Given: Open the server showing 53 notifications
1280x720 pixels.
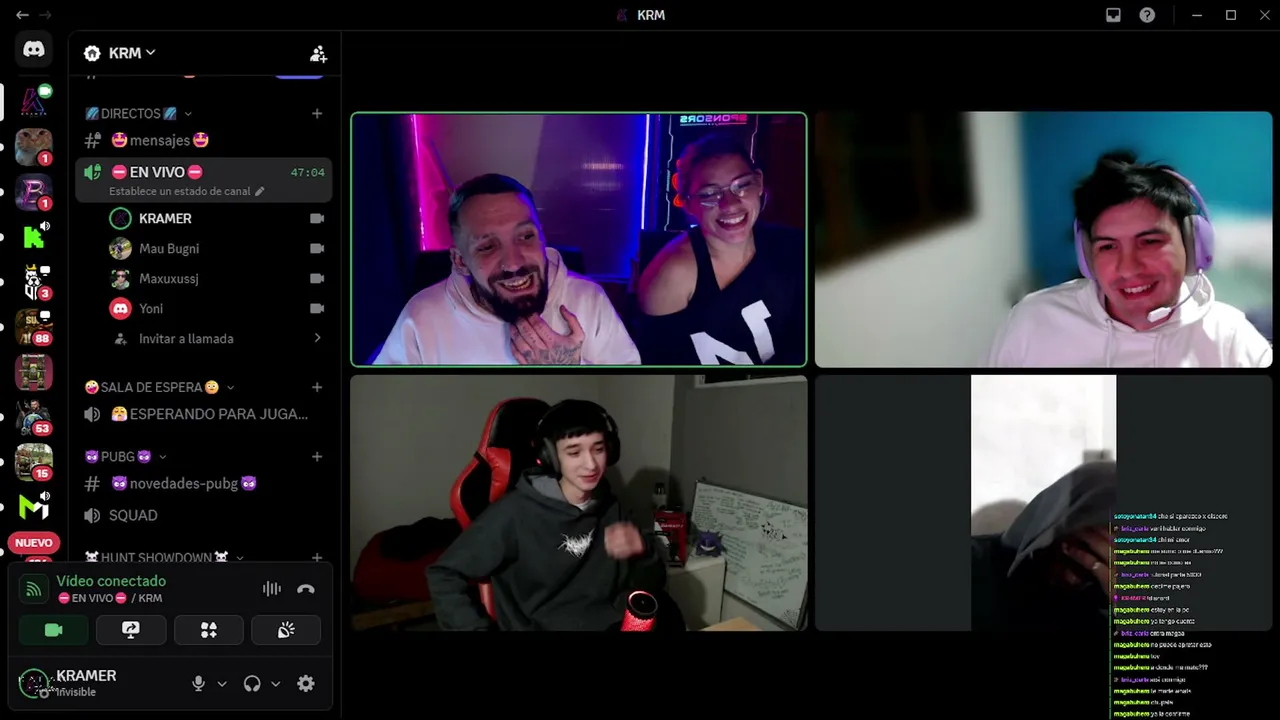Looking at the screenshot, I should [x=34, y=417].
